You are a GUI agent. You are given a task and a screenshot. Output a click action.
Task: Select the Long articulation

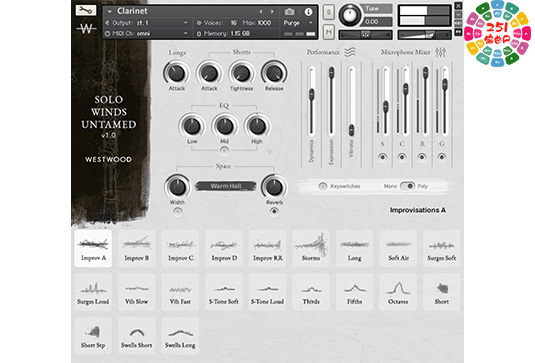[355, 248]
